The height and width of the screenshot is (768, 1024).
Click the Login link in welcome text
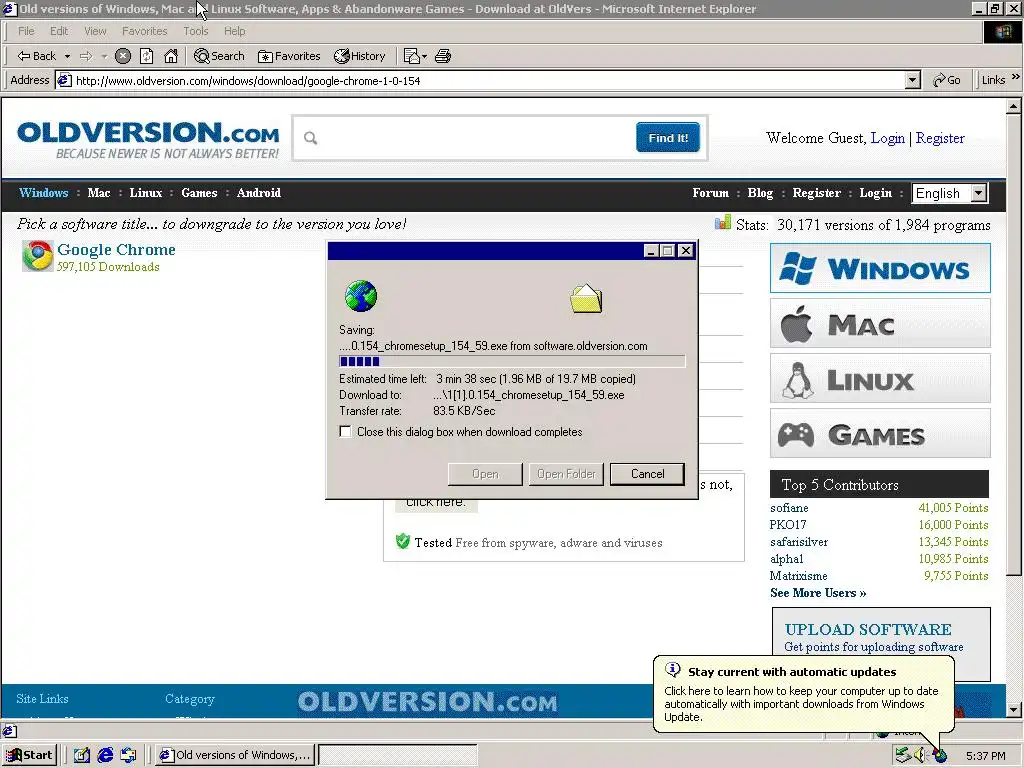coord(888,138)
